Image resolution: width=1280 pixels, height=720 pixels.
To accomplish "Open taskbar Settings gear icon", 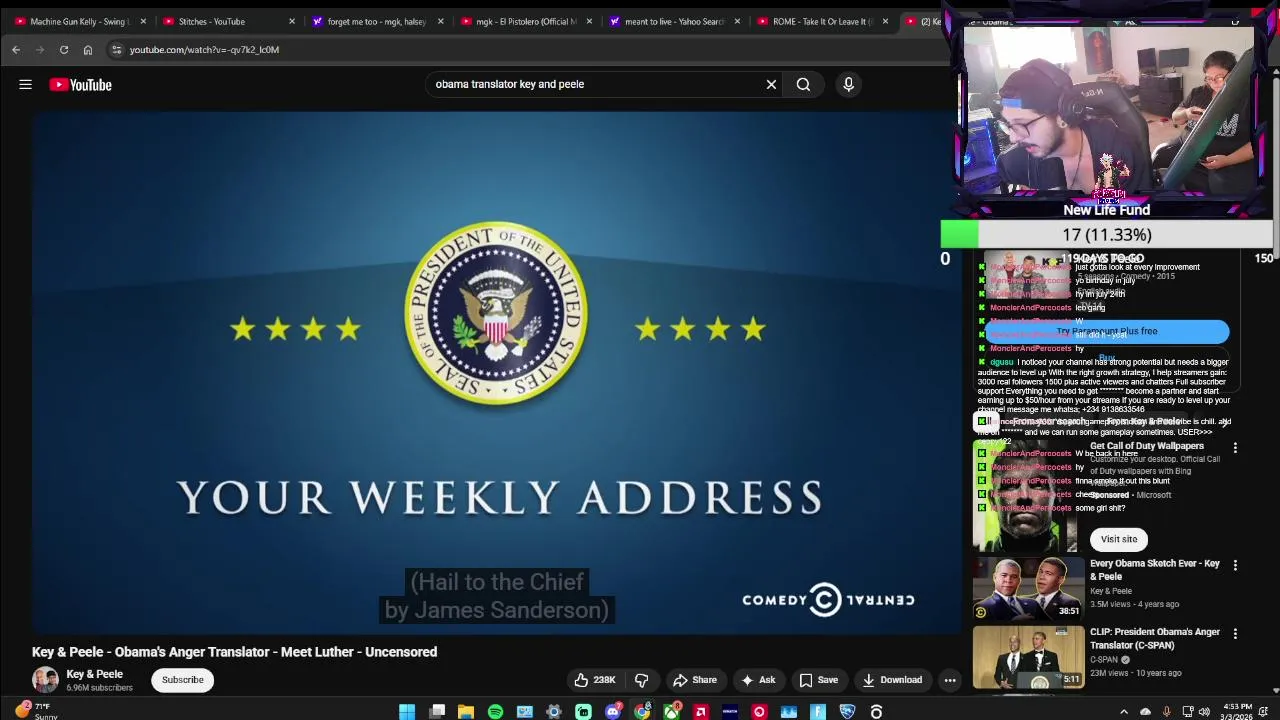I will 554,712.
